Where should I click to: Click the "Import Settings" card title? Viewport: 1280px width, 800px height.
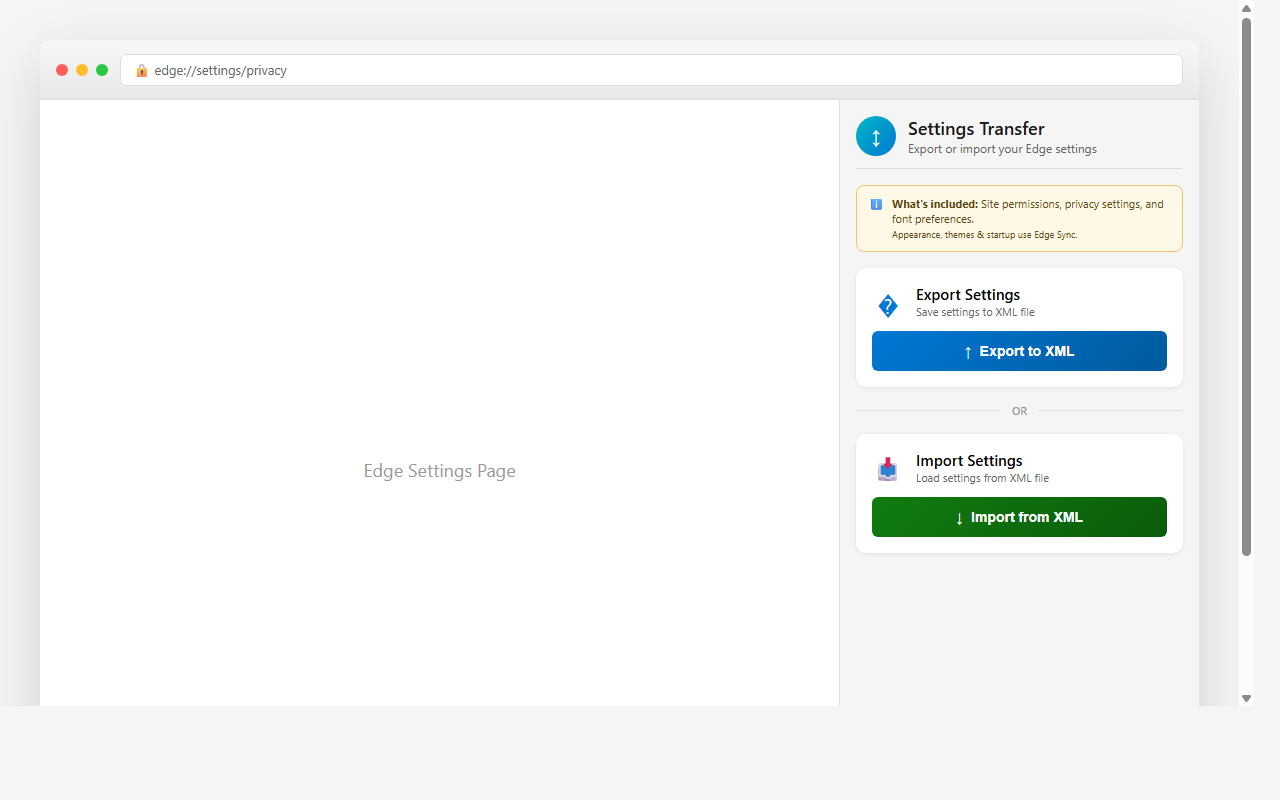point(969,461)
